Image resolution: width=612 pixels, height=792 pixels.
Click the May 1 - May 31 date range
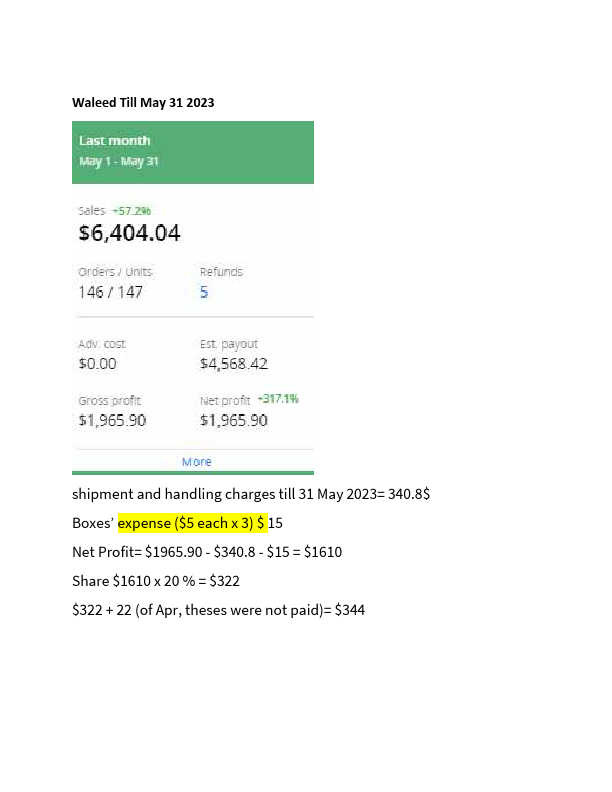pyautogui.click(x=119, y=161)
